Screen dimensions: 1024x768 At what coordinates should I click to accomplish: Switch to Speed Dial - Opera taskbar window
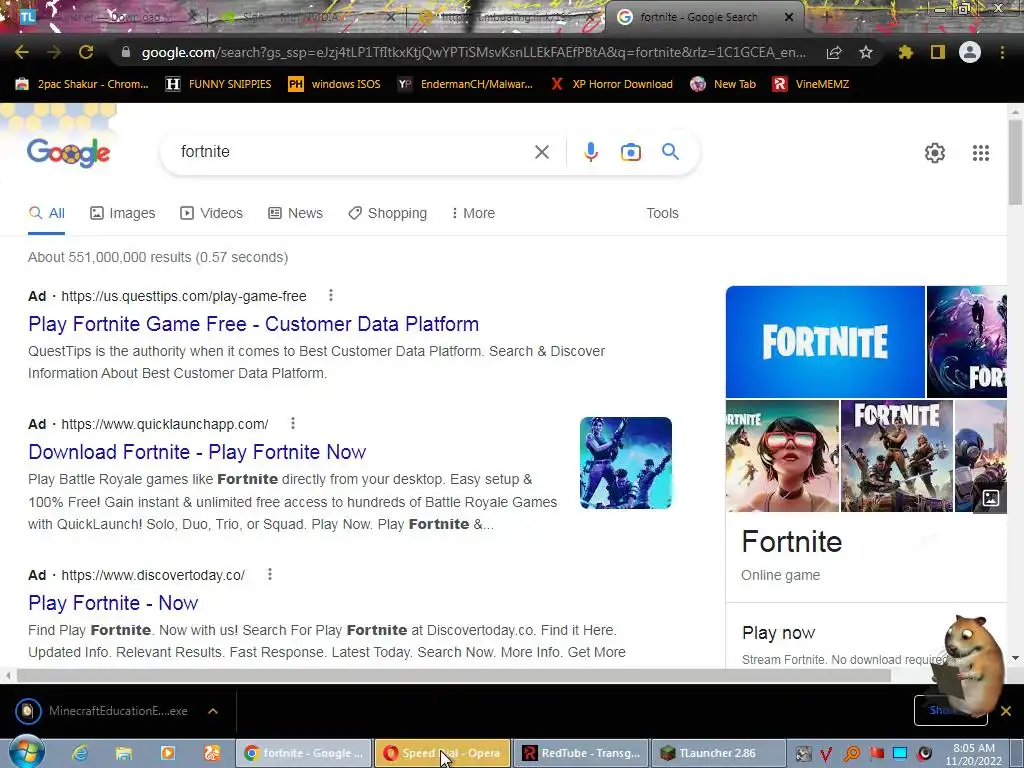coord(442,753)
